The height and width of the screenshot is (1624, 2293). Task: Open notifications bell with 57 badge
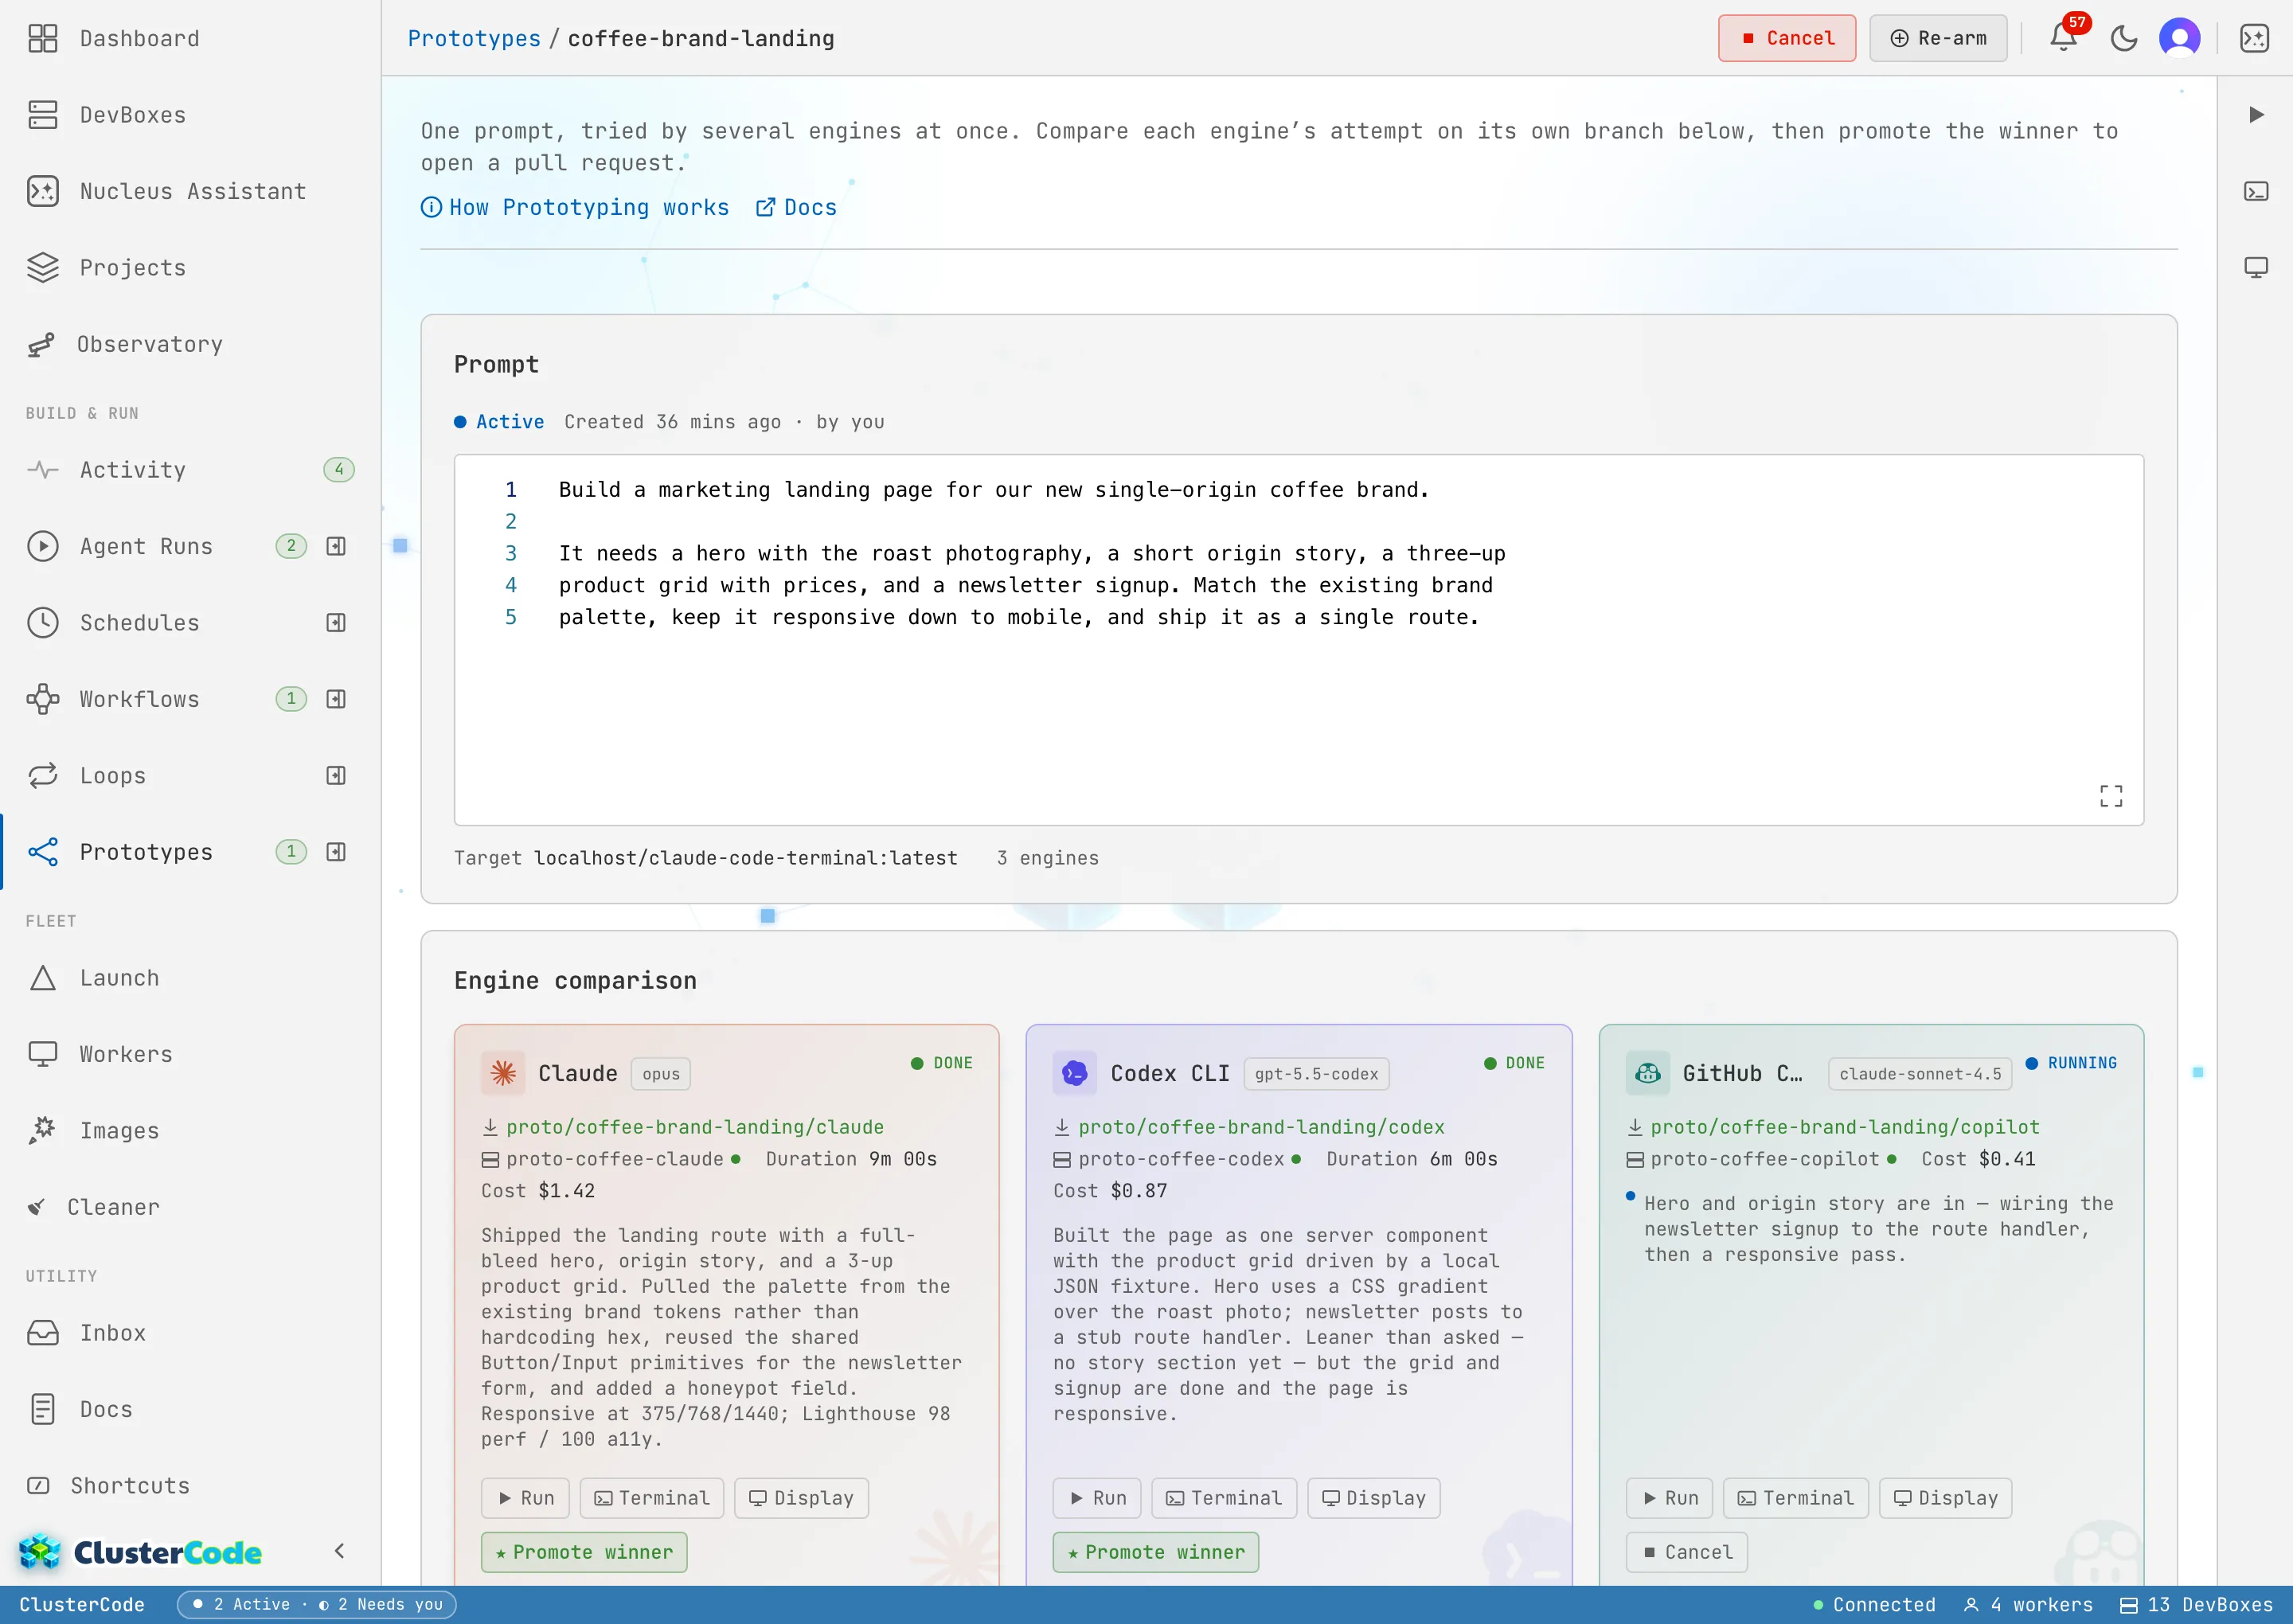(x=2062, y=38)
